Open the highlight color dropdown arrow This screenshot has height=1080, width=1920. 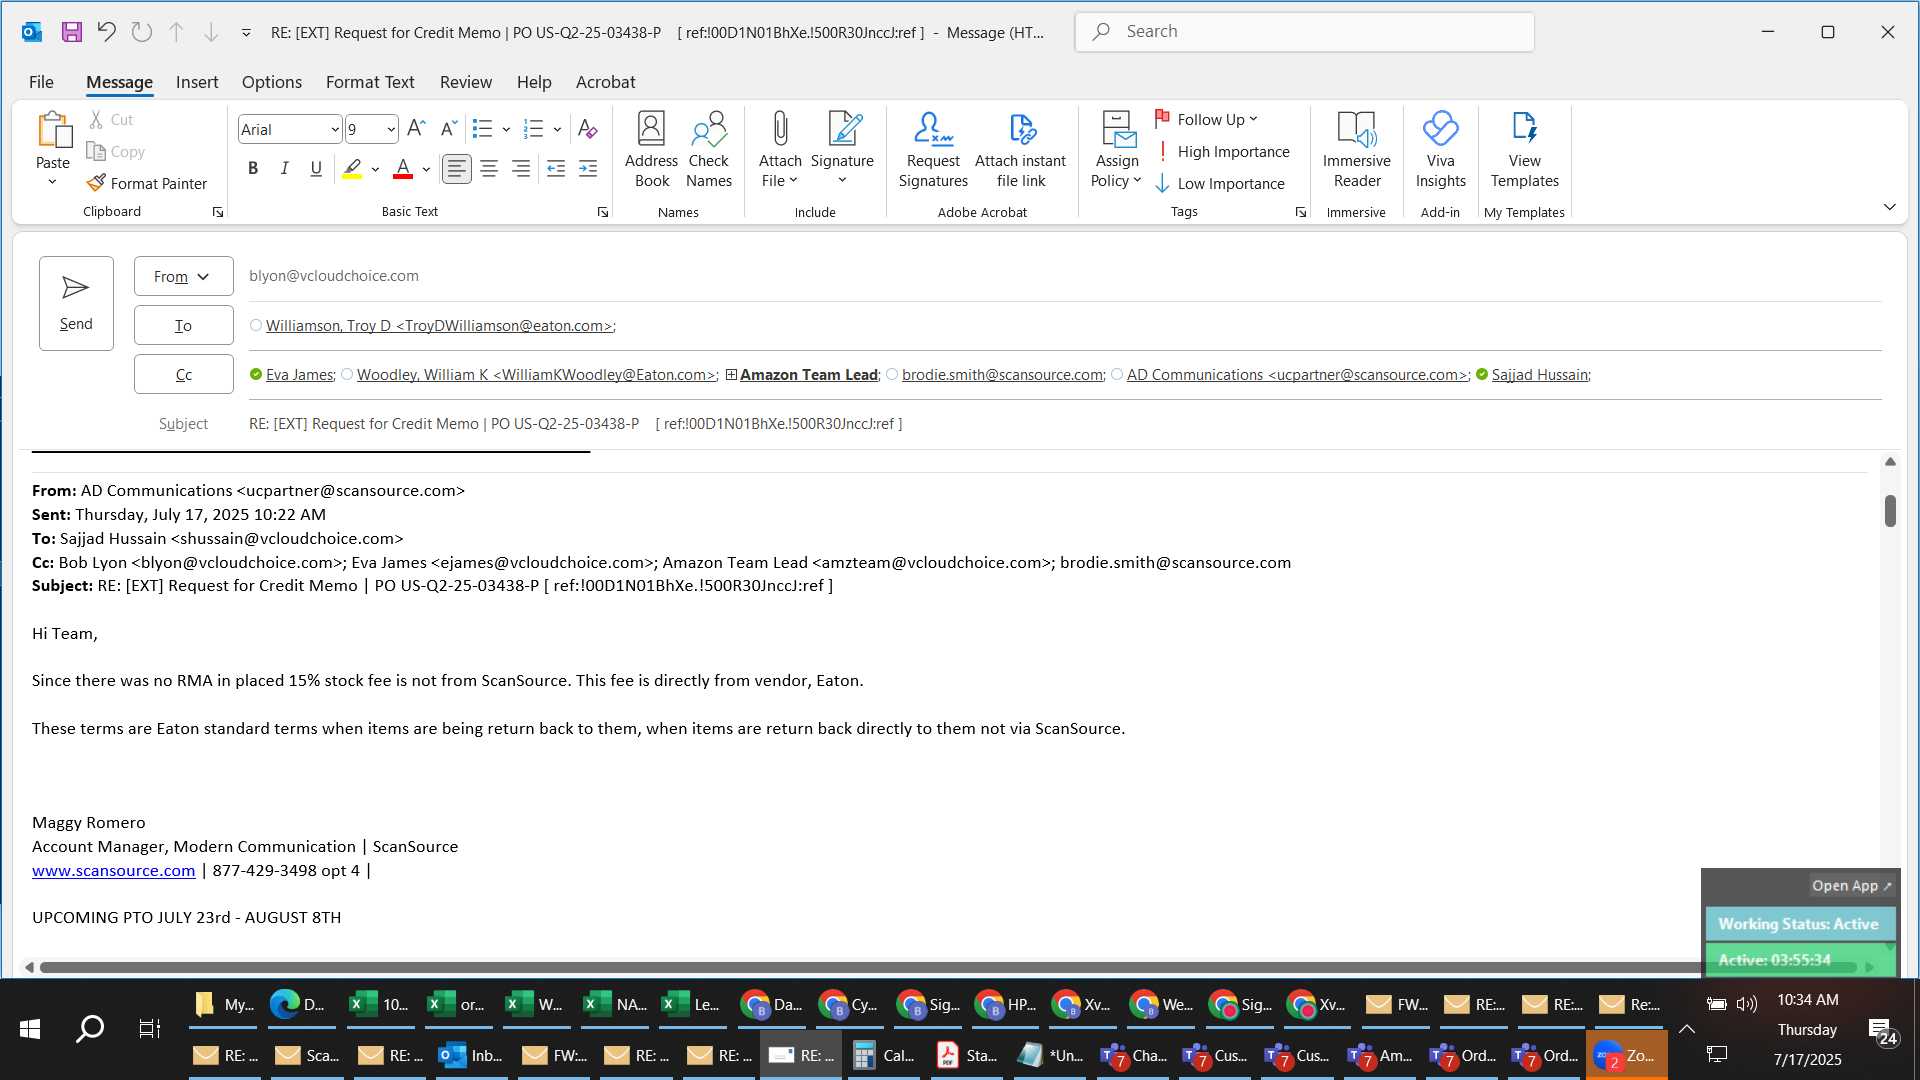pyautogui.click(x=375, y=169)
